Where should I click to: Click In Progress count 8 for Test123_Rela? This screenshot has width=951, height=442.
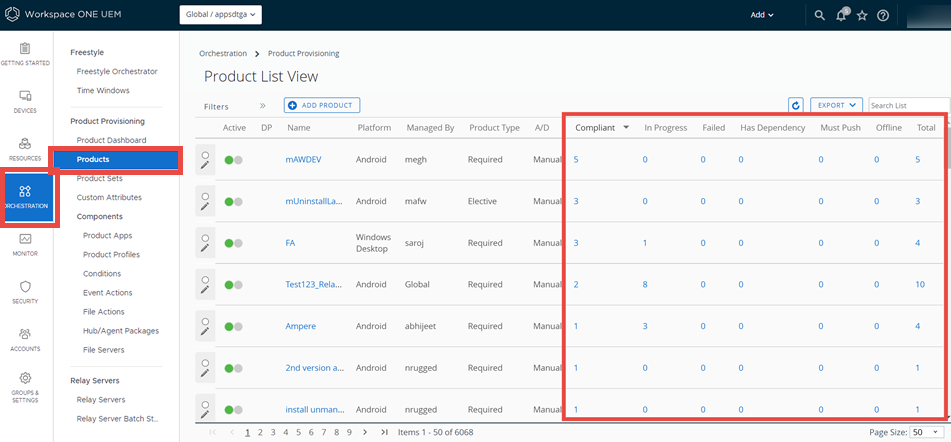[x=645, y=284]
